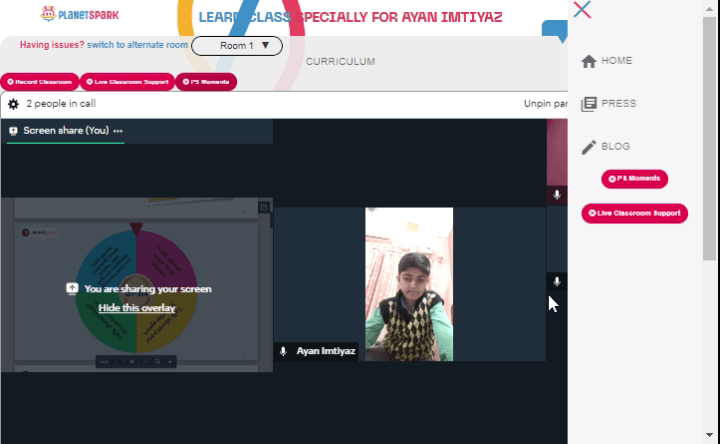Click PS Moments button in top toolbar
Image resolution: width=720 pixels, height=444 pixels.
coord(206,82)
